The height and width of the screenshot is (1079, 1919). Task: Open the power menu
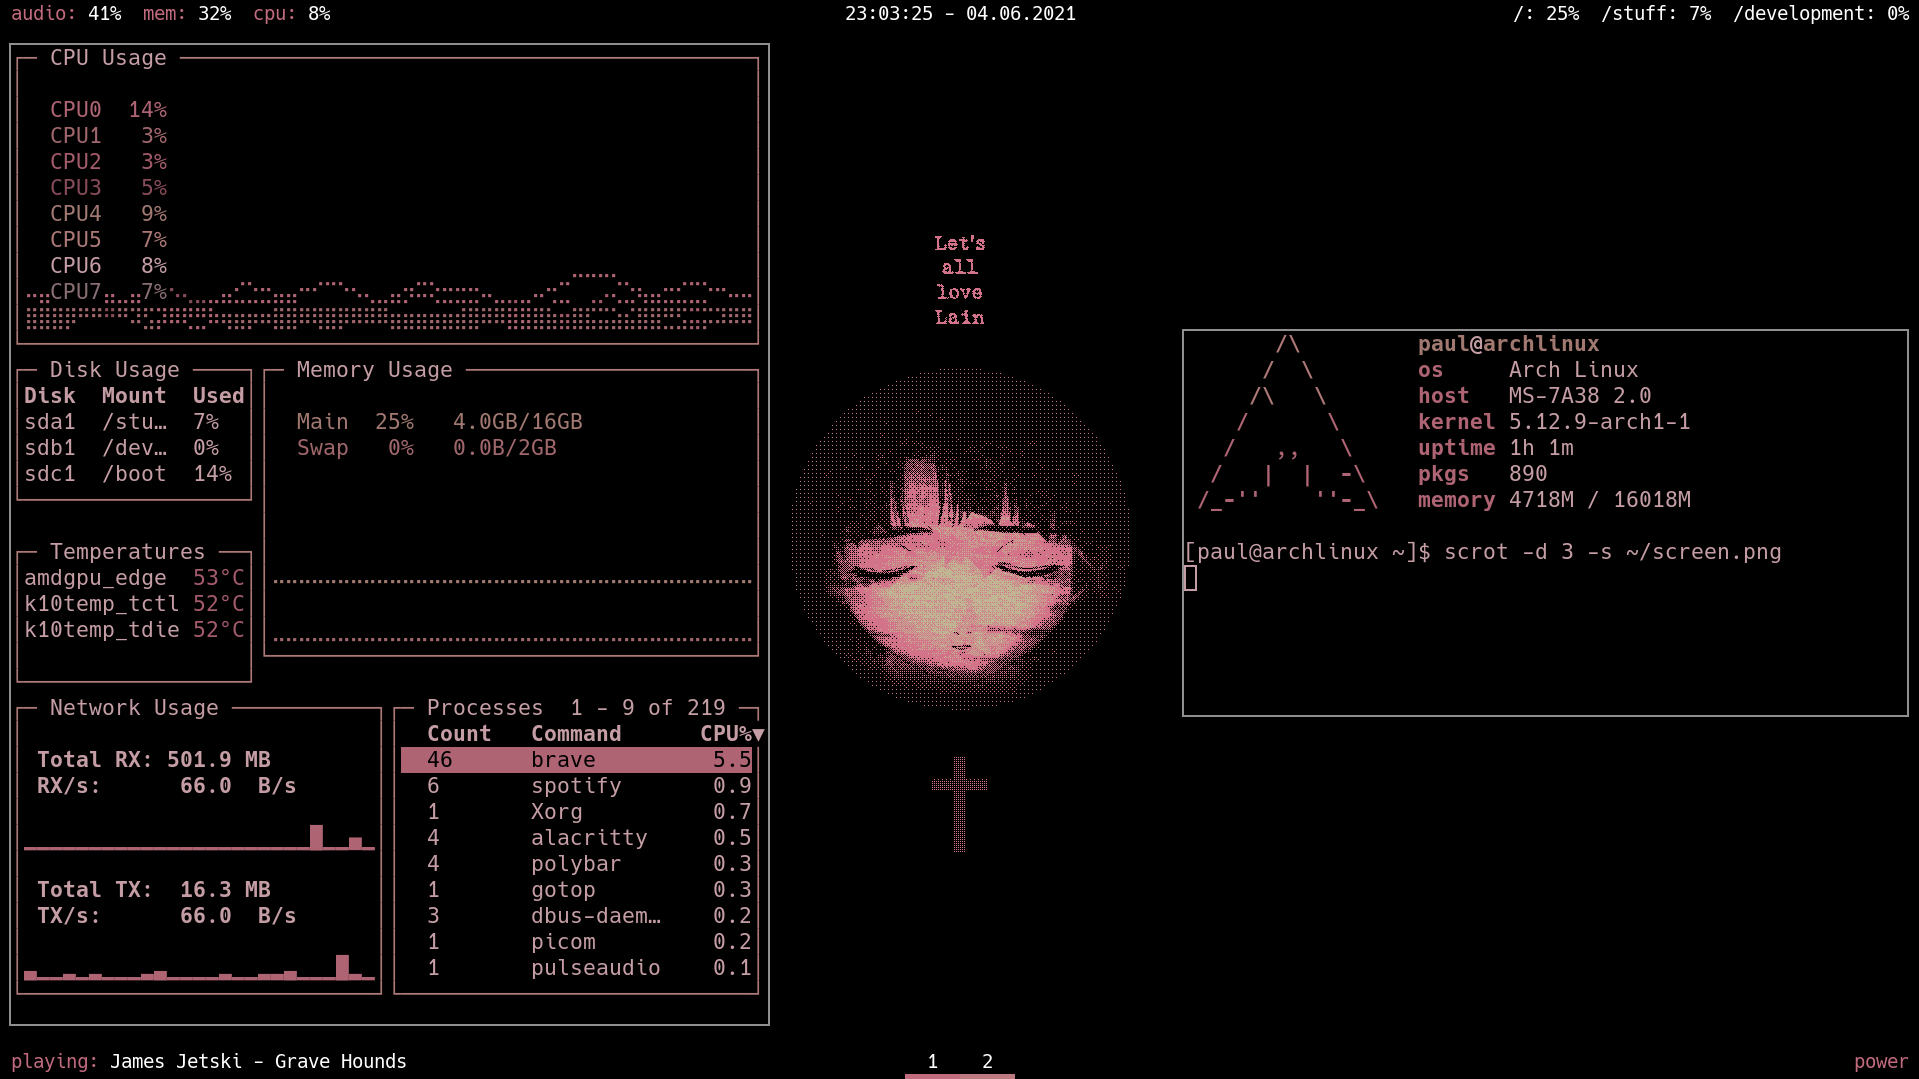[1881, 1061]
